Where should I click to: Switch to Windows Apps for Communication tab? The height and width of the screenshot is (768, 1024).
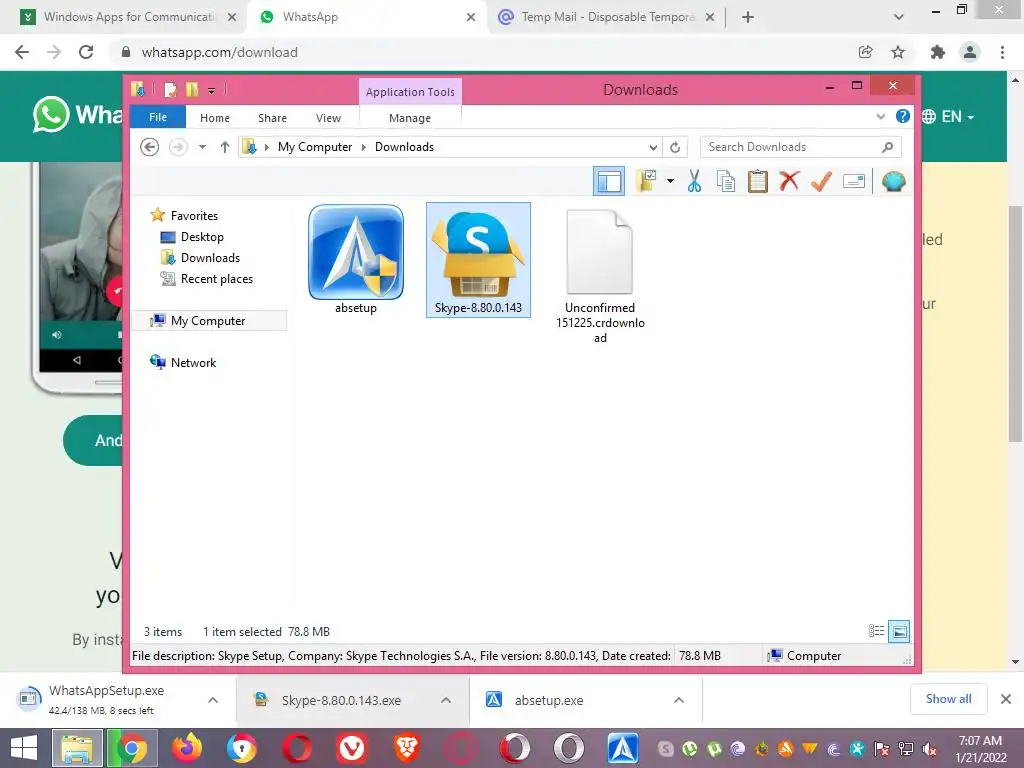tap(129, 17)
